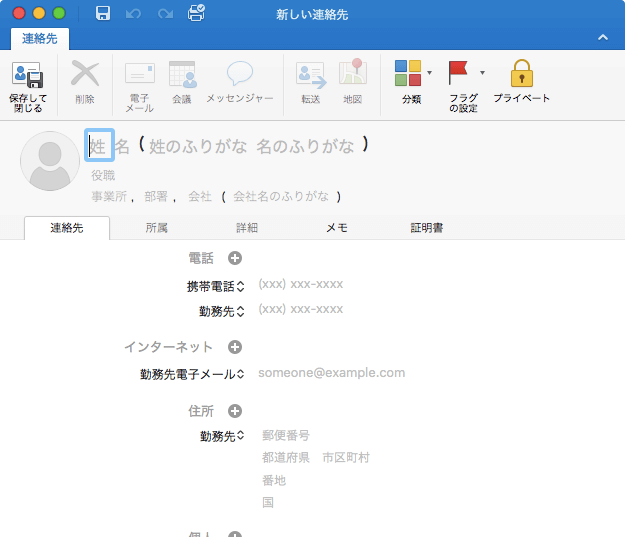Add an address with 住所 plus button
Image resolution: width=625 pixels, height=537 pixels.
click(x=235, y=411)
